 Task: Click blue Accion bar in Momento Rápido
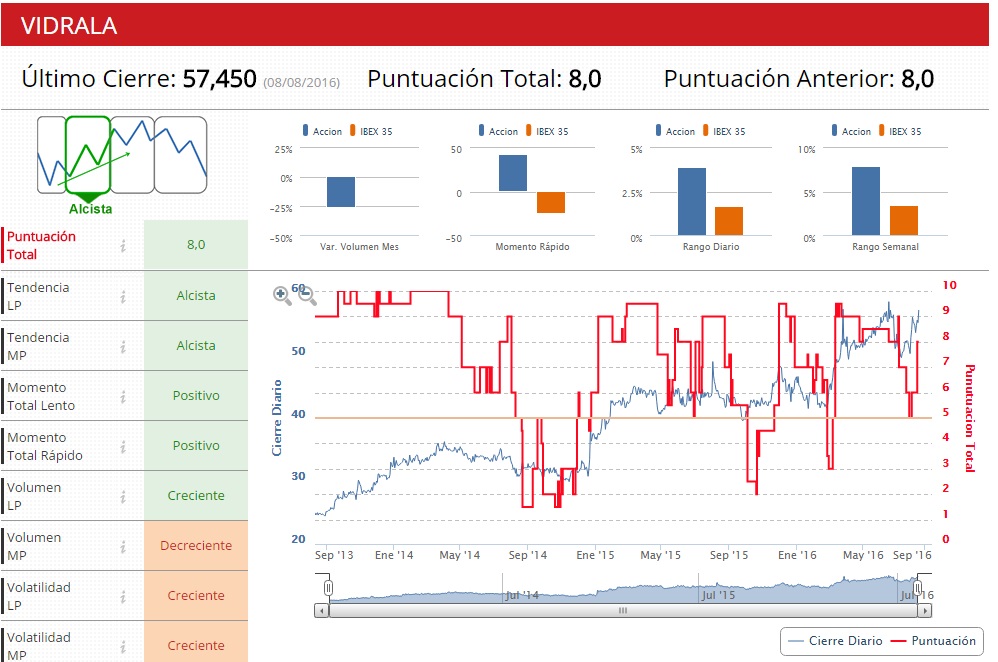point(513,173)
